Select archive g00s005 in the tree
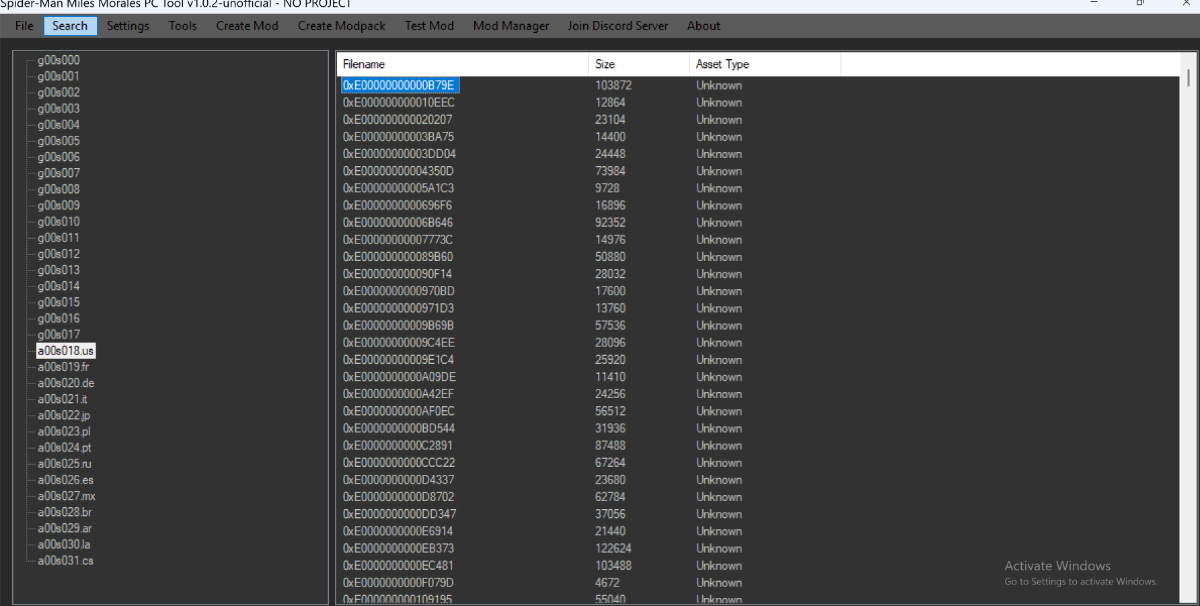Screen dimensions: 1200x606 (x=58, y=141)
